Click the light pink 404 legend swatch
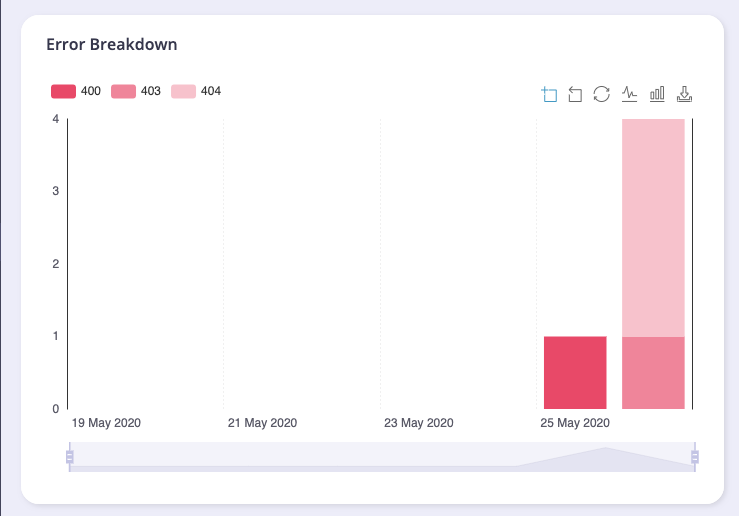Screen dimensions: 739x516 [184, 91]
